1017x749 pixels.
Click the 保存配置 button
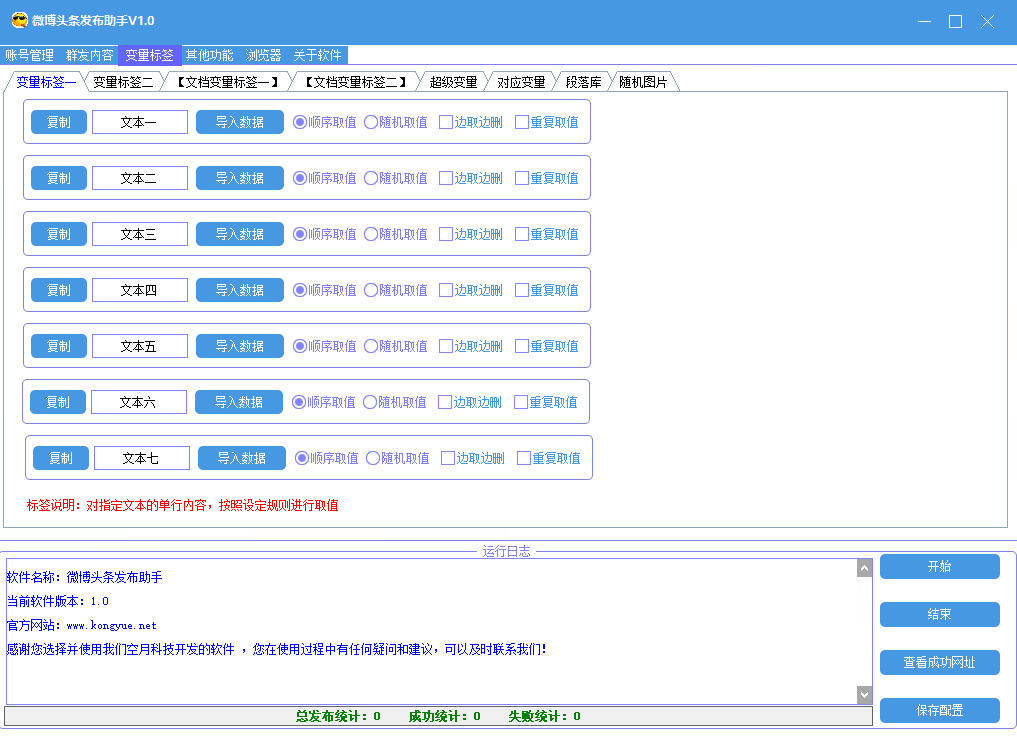[939, 710]
